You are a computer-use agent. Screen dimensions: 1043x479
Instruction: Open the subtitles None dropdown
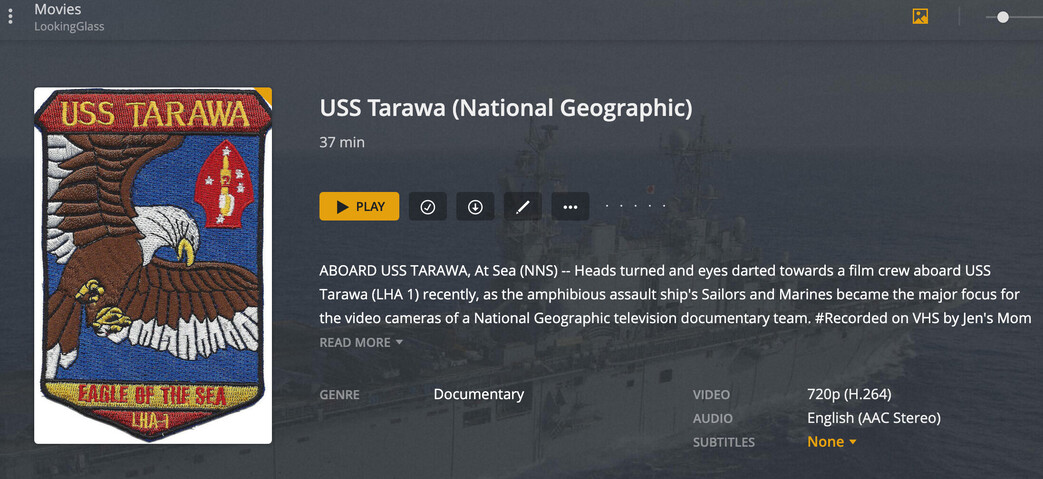831,442
